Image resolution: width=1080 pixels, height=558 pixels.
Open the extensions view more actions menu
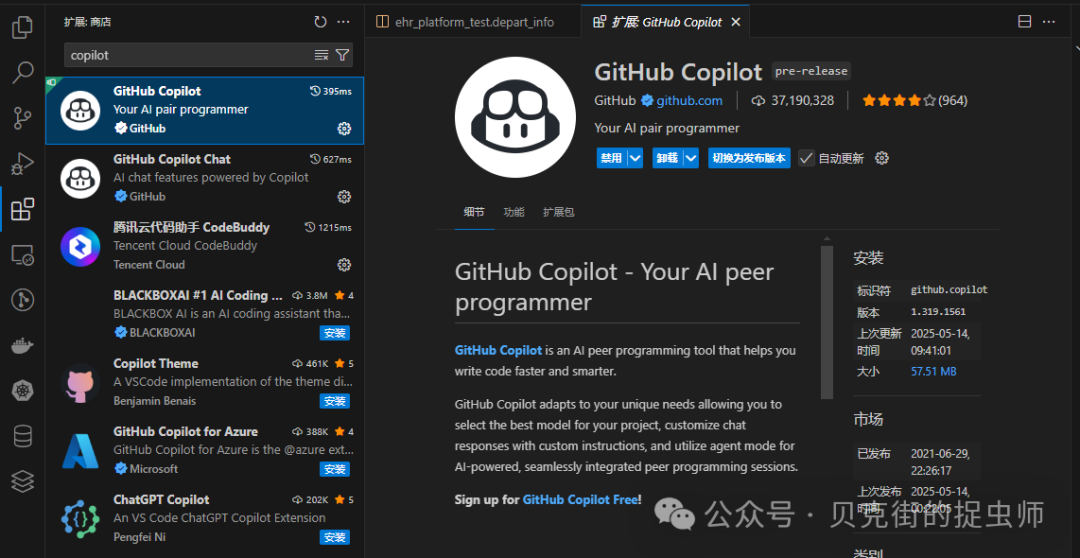[x=344, y=22]
